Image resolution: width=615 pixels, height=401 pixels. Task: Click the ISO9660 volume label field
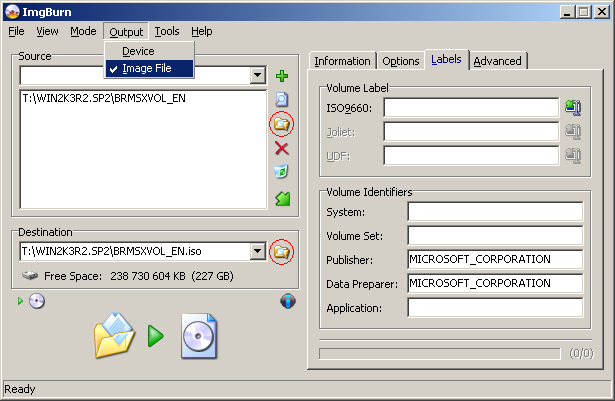(471, 108)
